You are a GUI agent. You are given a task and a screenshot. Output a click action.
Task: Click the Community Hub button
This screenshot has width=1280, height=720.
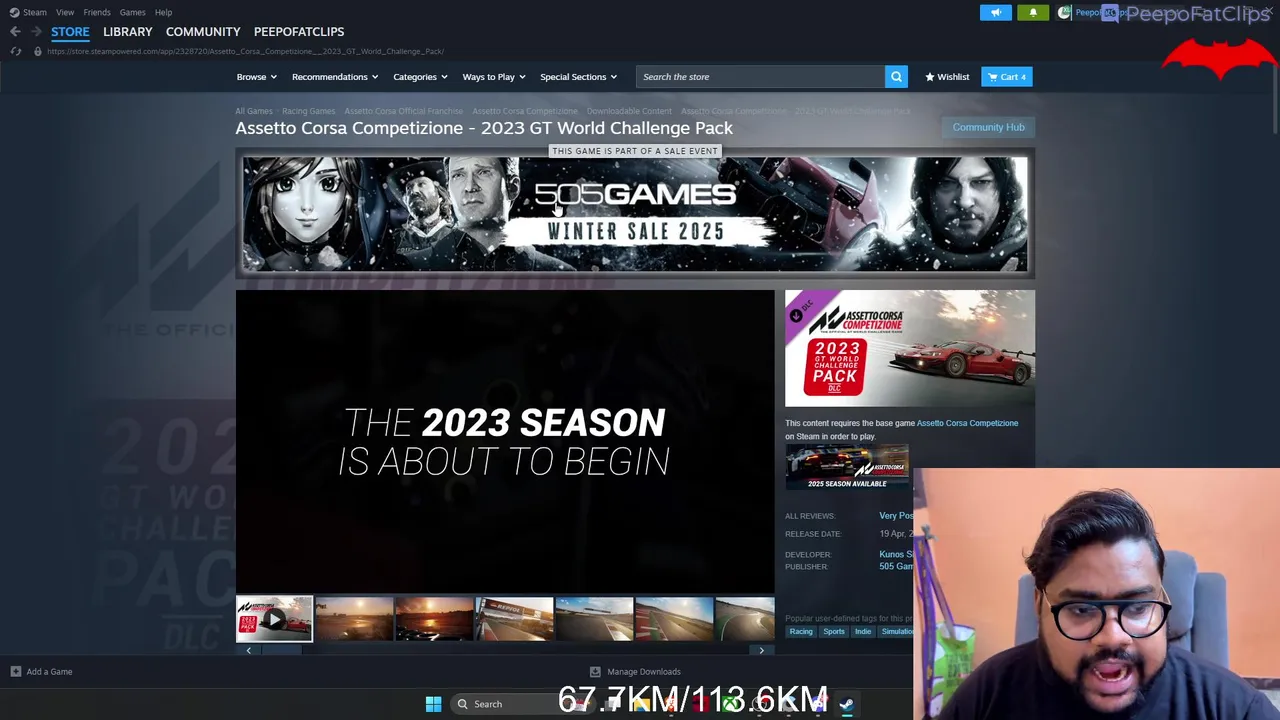tap(988, 127)
